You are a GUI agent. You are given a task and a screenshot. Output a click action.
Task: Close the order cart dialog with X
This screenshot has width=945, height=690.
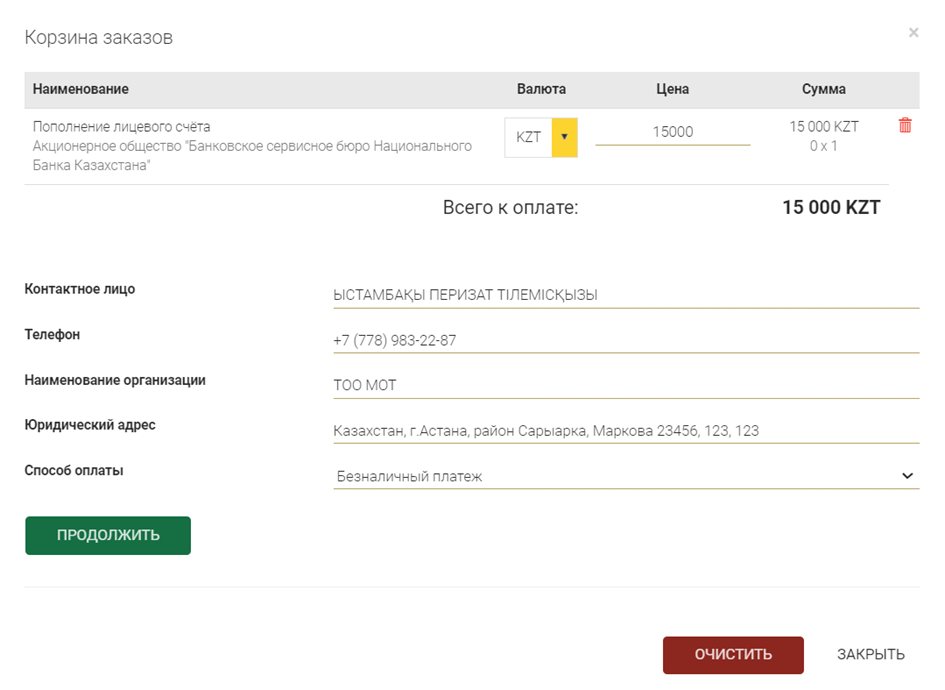pyautogui.click(x=913, y=33)
